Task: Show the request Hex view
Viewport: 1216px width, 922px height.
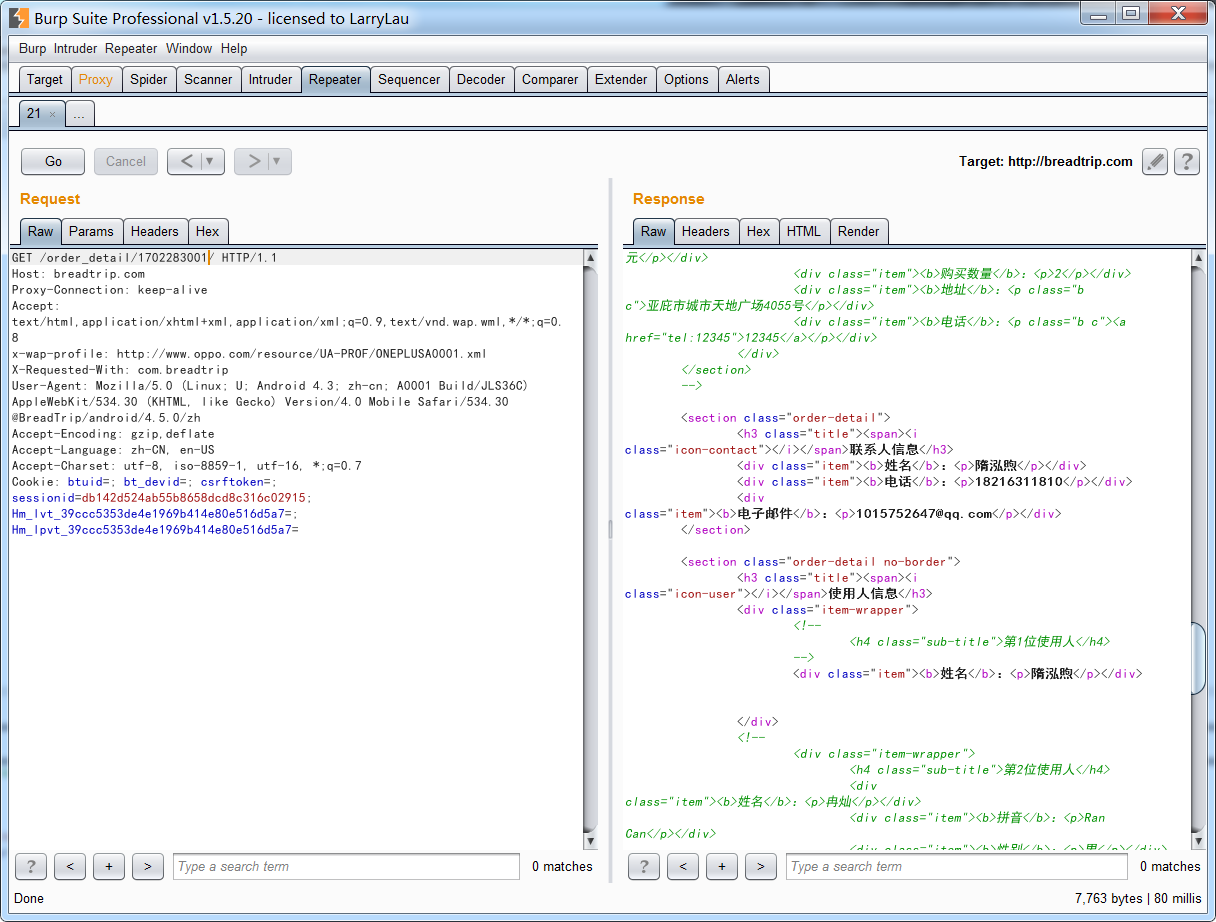Action: point(208,231)
